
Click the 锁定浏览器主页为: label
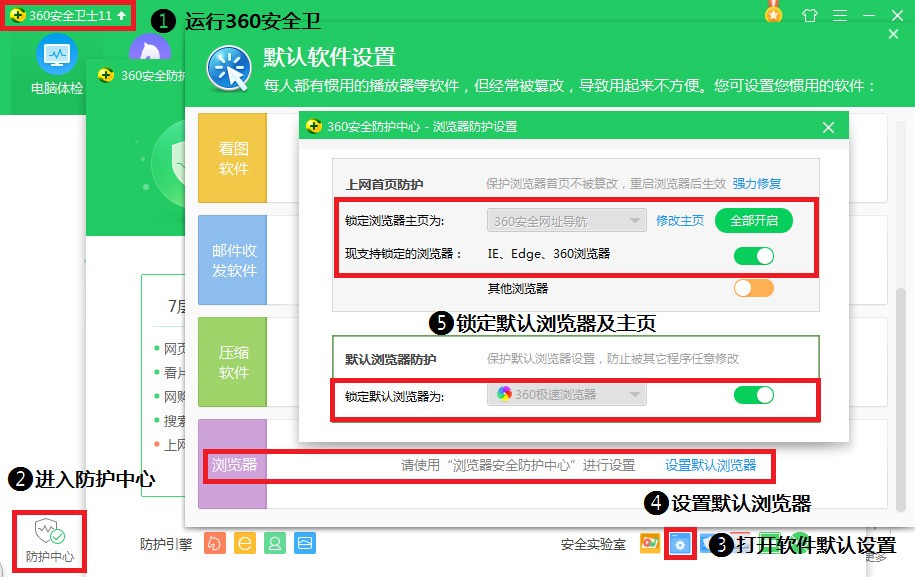click(394, 221)
